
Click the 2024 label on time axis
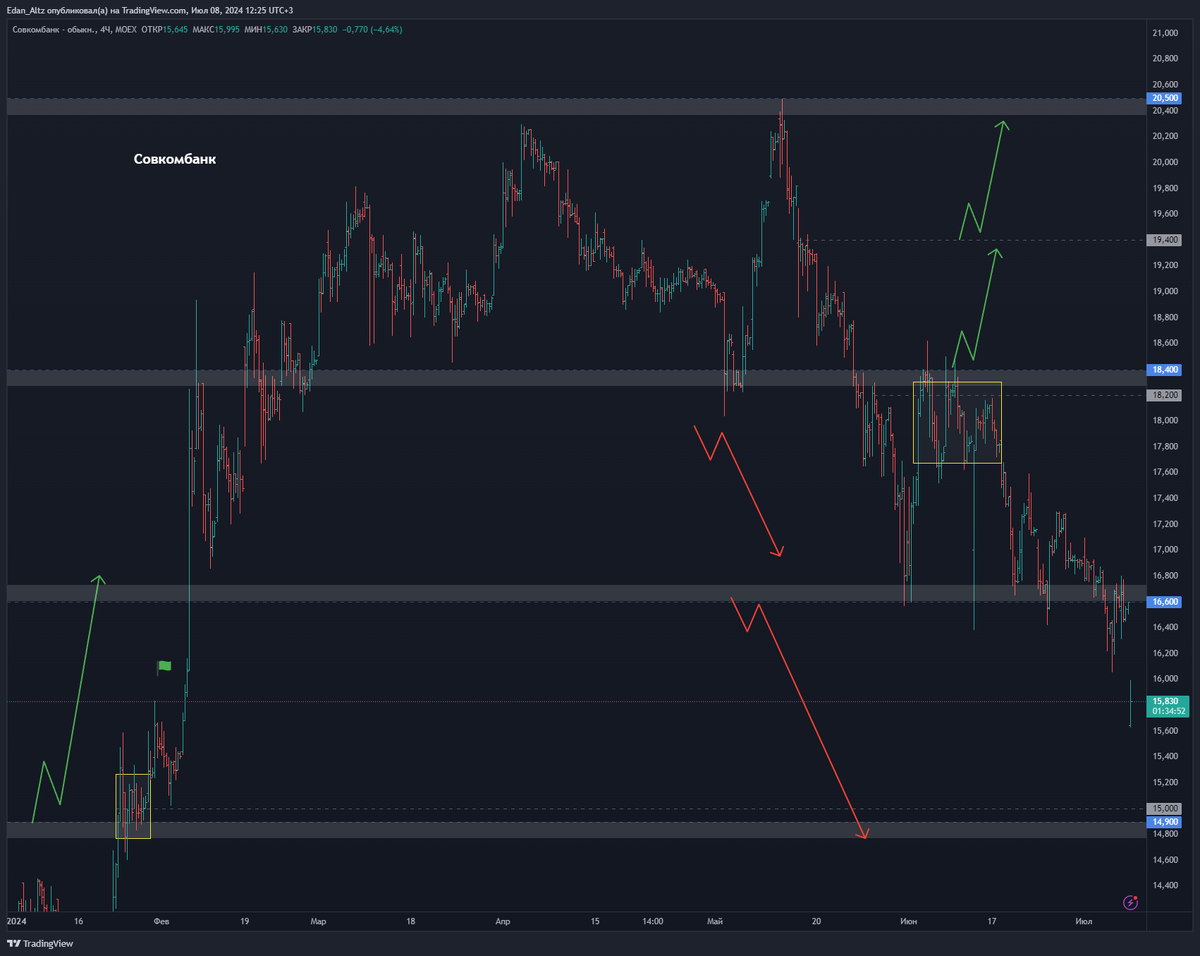click(x=17, y=920)
